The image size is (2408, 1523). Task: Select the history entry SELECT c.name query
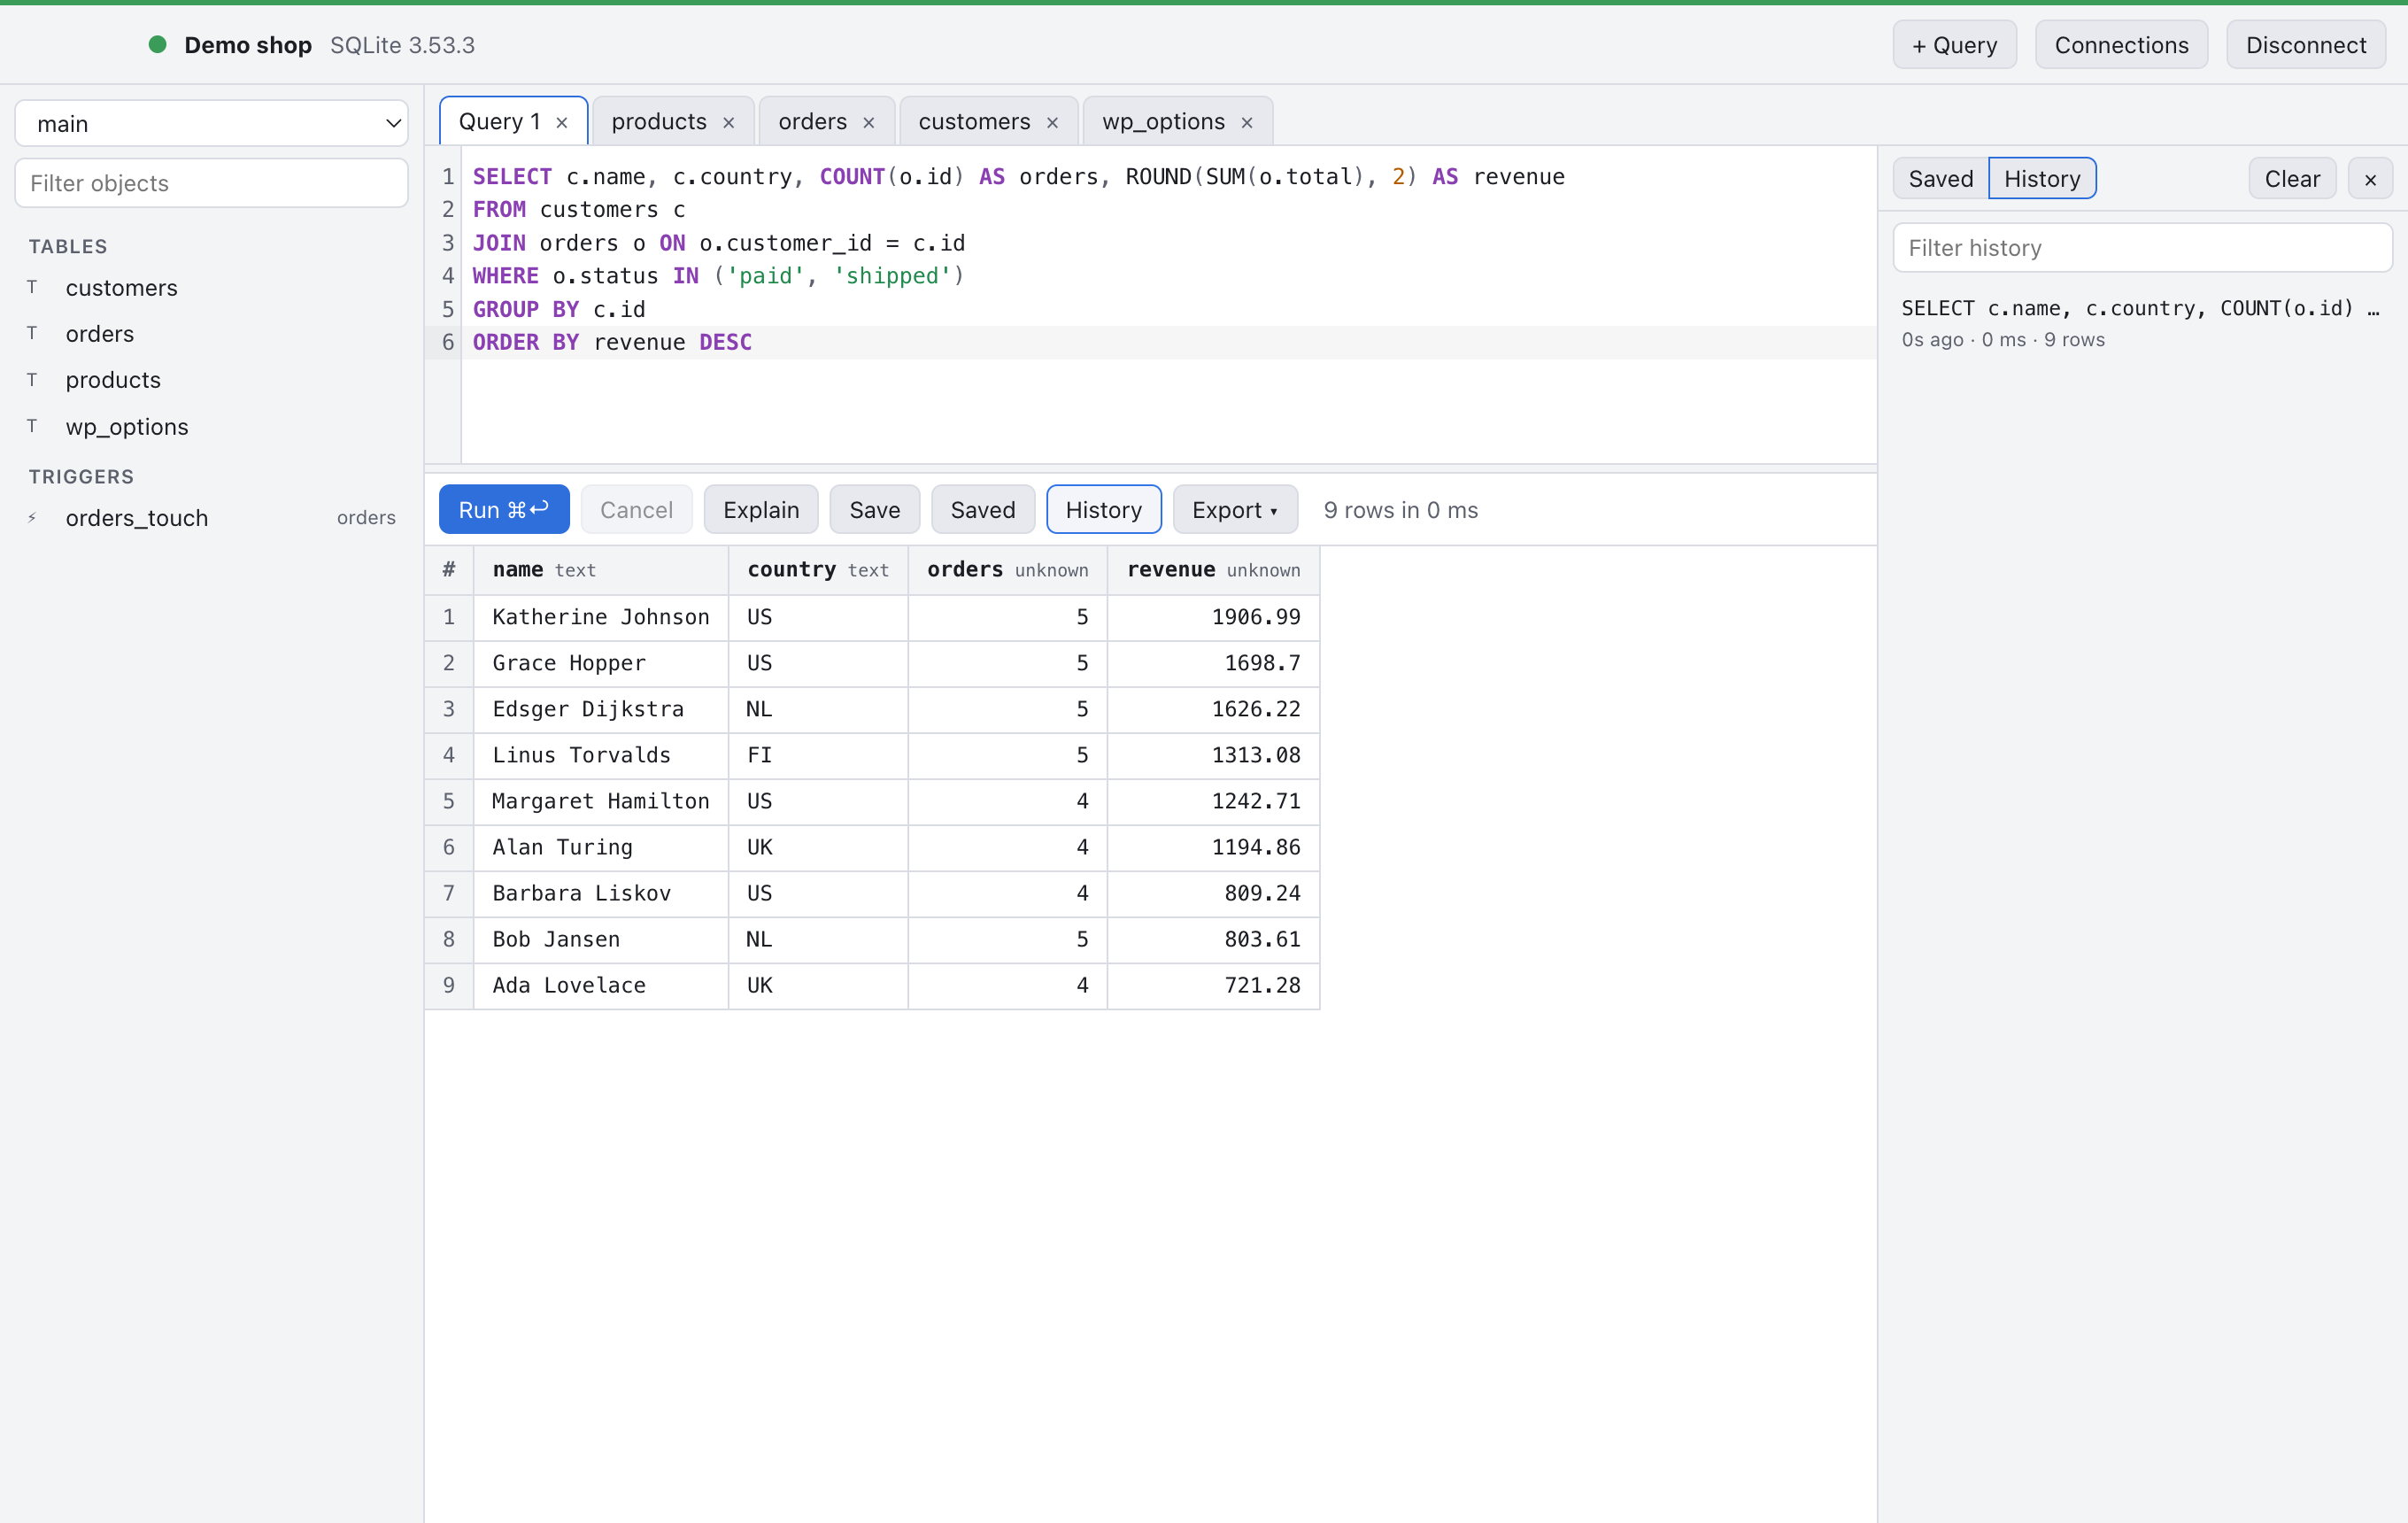2142,323
